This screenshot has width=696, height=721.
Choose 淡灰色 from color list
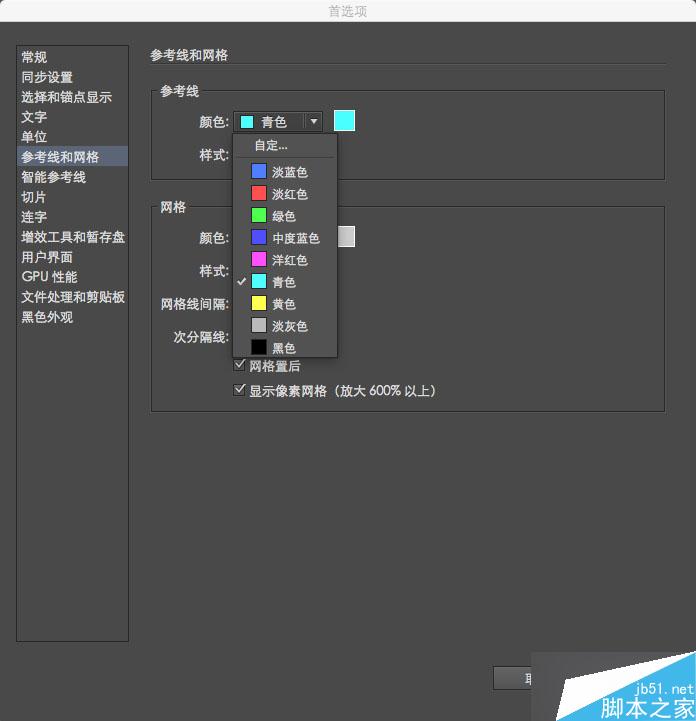(x=285, y=326)
